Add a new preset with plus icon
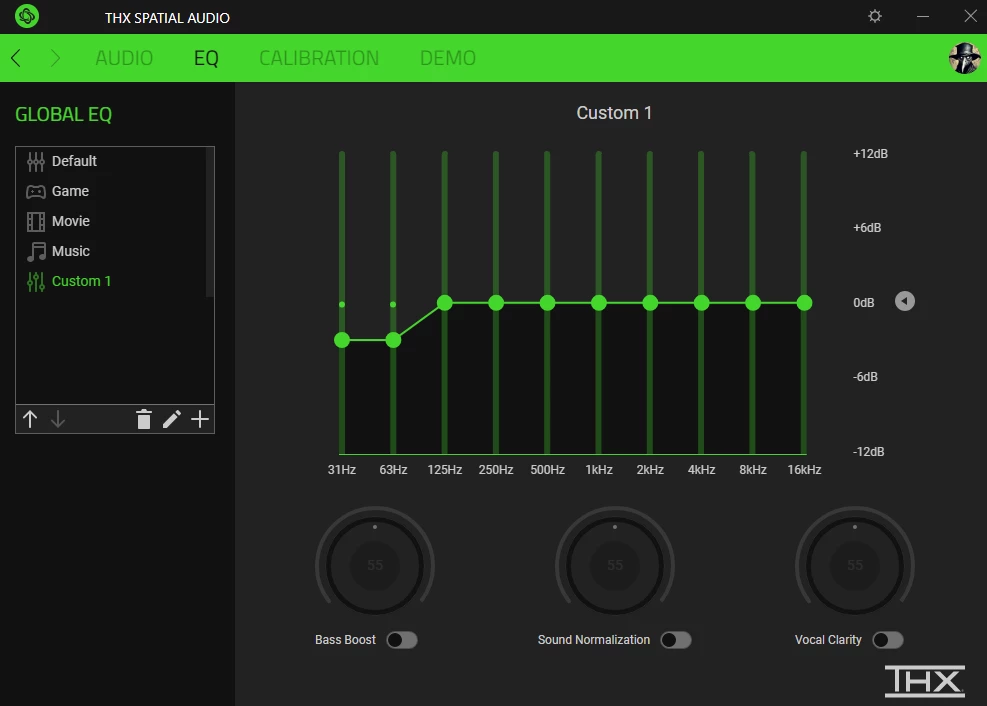Screen dimensions: 987x706 click(200, 419)
